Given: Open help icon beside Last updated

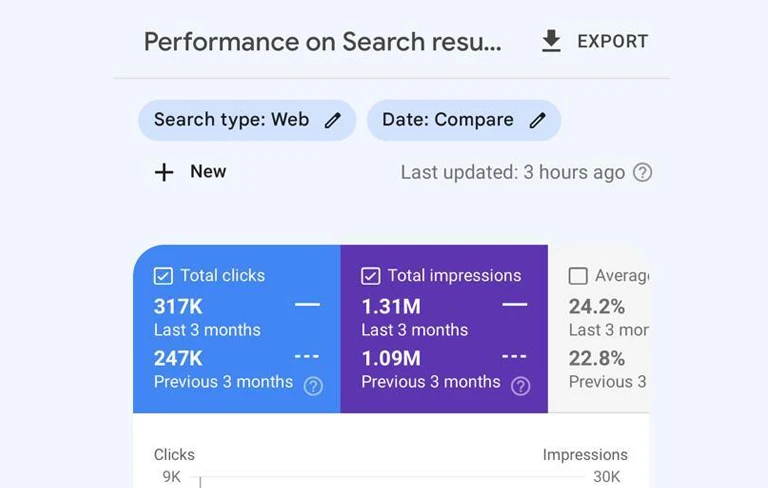Looking at the screenshot, I should coord(642,172).
